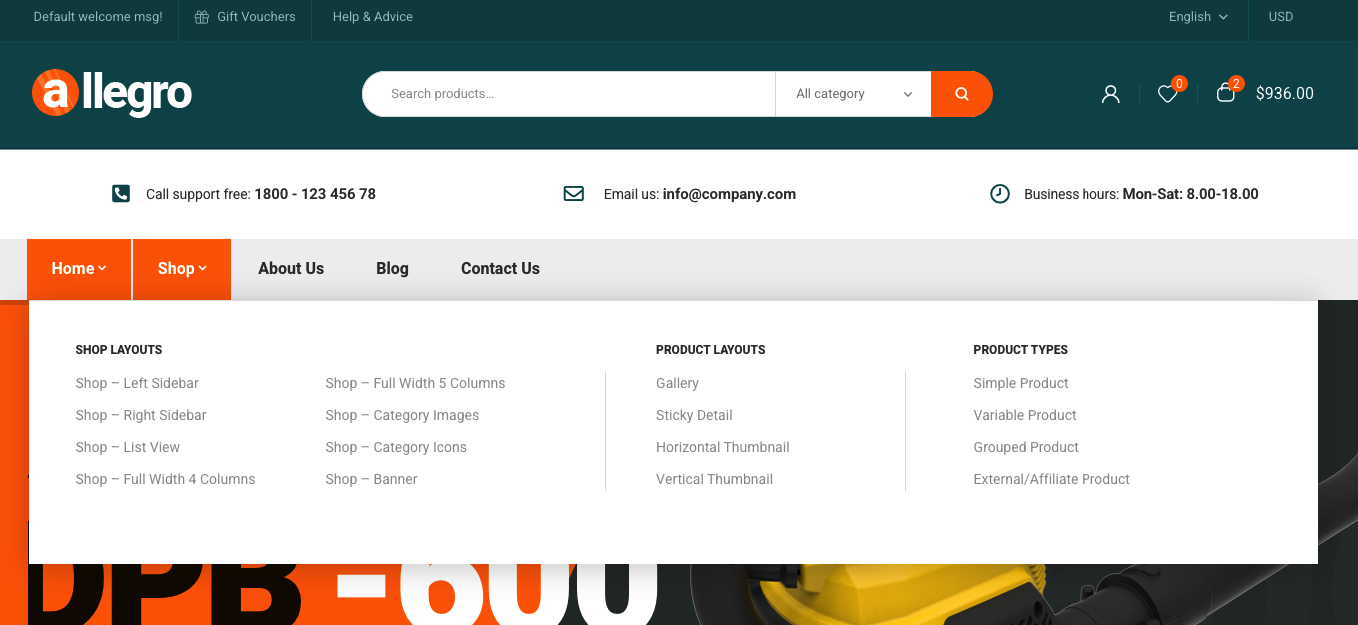This screenshot has width=1358, height=625.
Task: Open the user account icon
Action: pos(1110,94)
